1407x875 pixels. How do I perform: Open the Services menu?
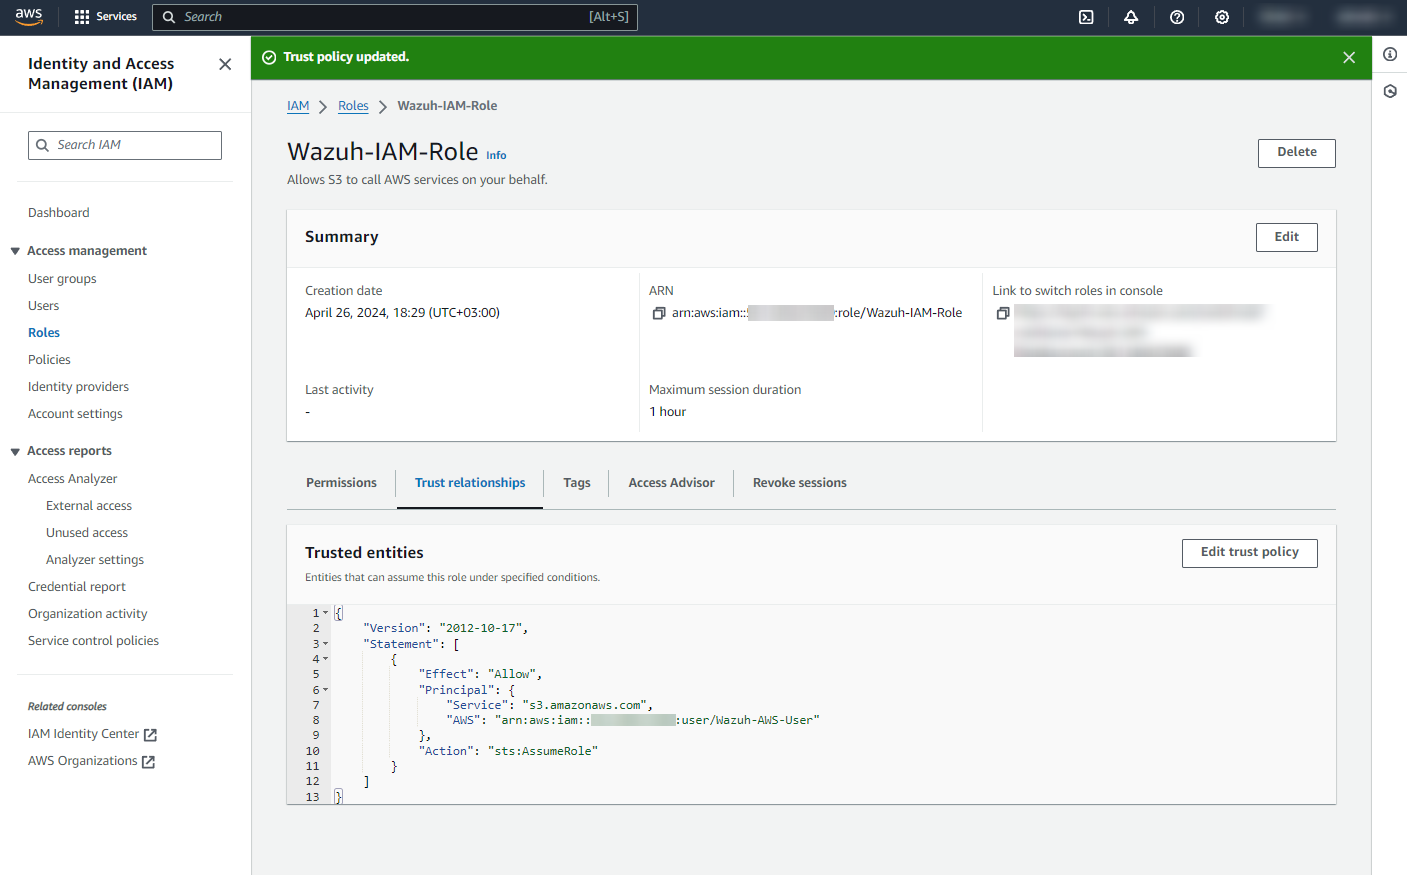pos(106,17)
